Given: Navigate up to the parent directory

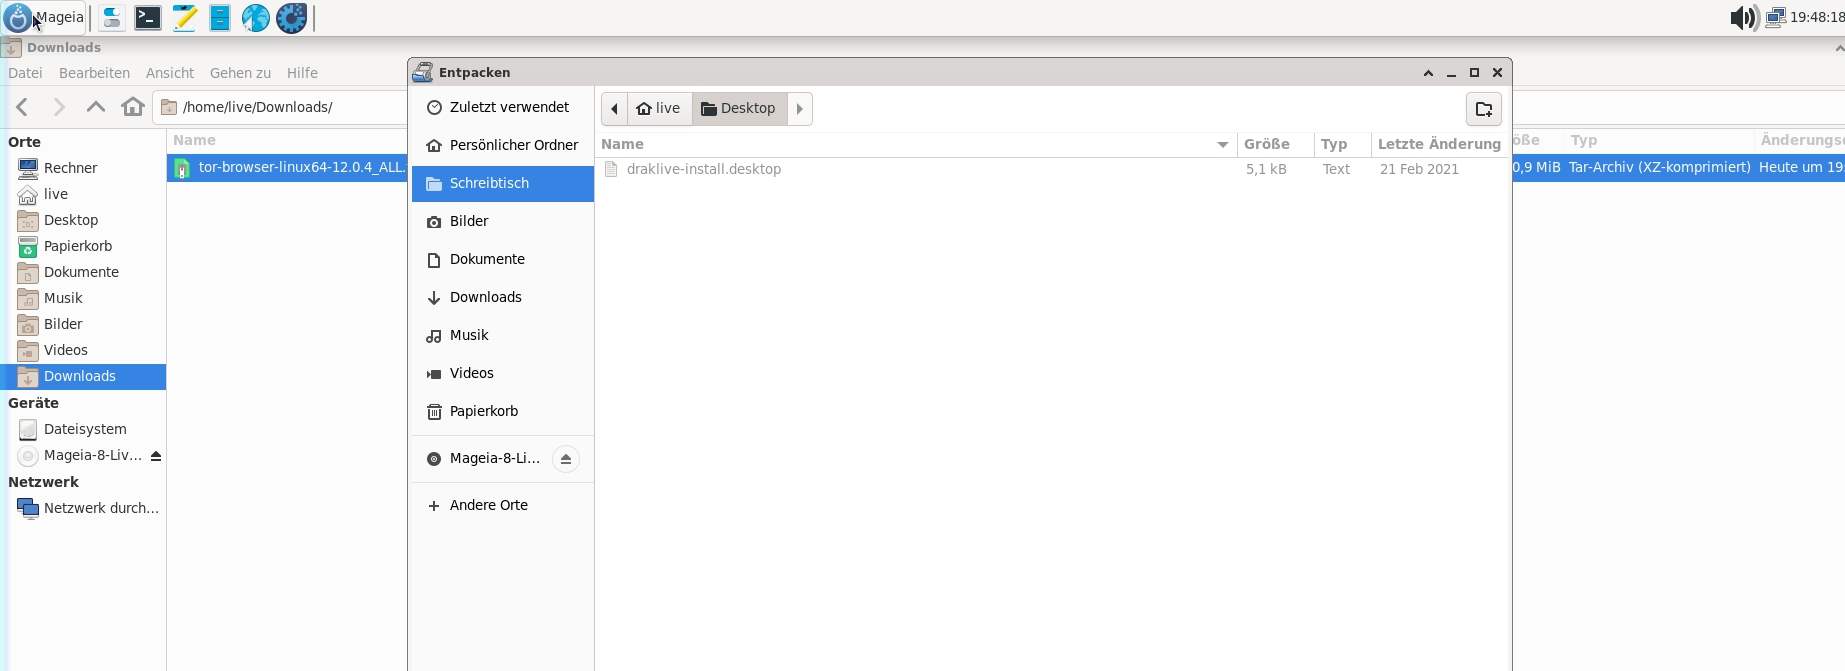Looking at the screenshot, I should click(96, 107).
